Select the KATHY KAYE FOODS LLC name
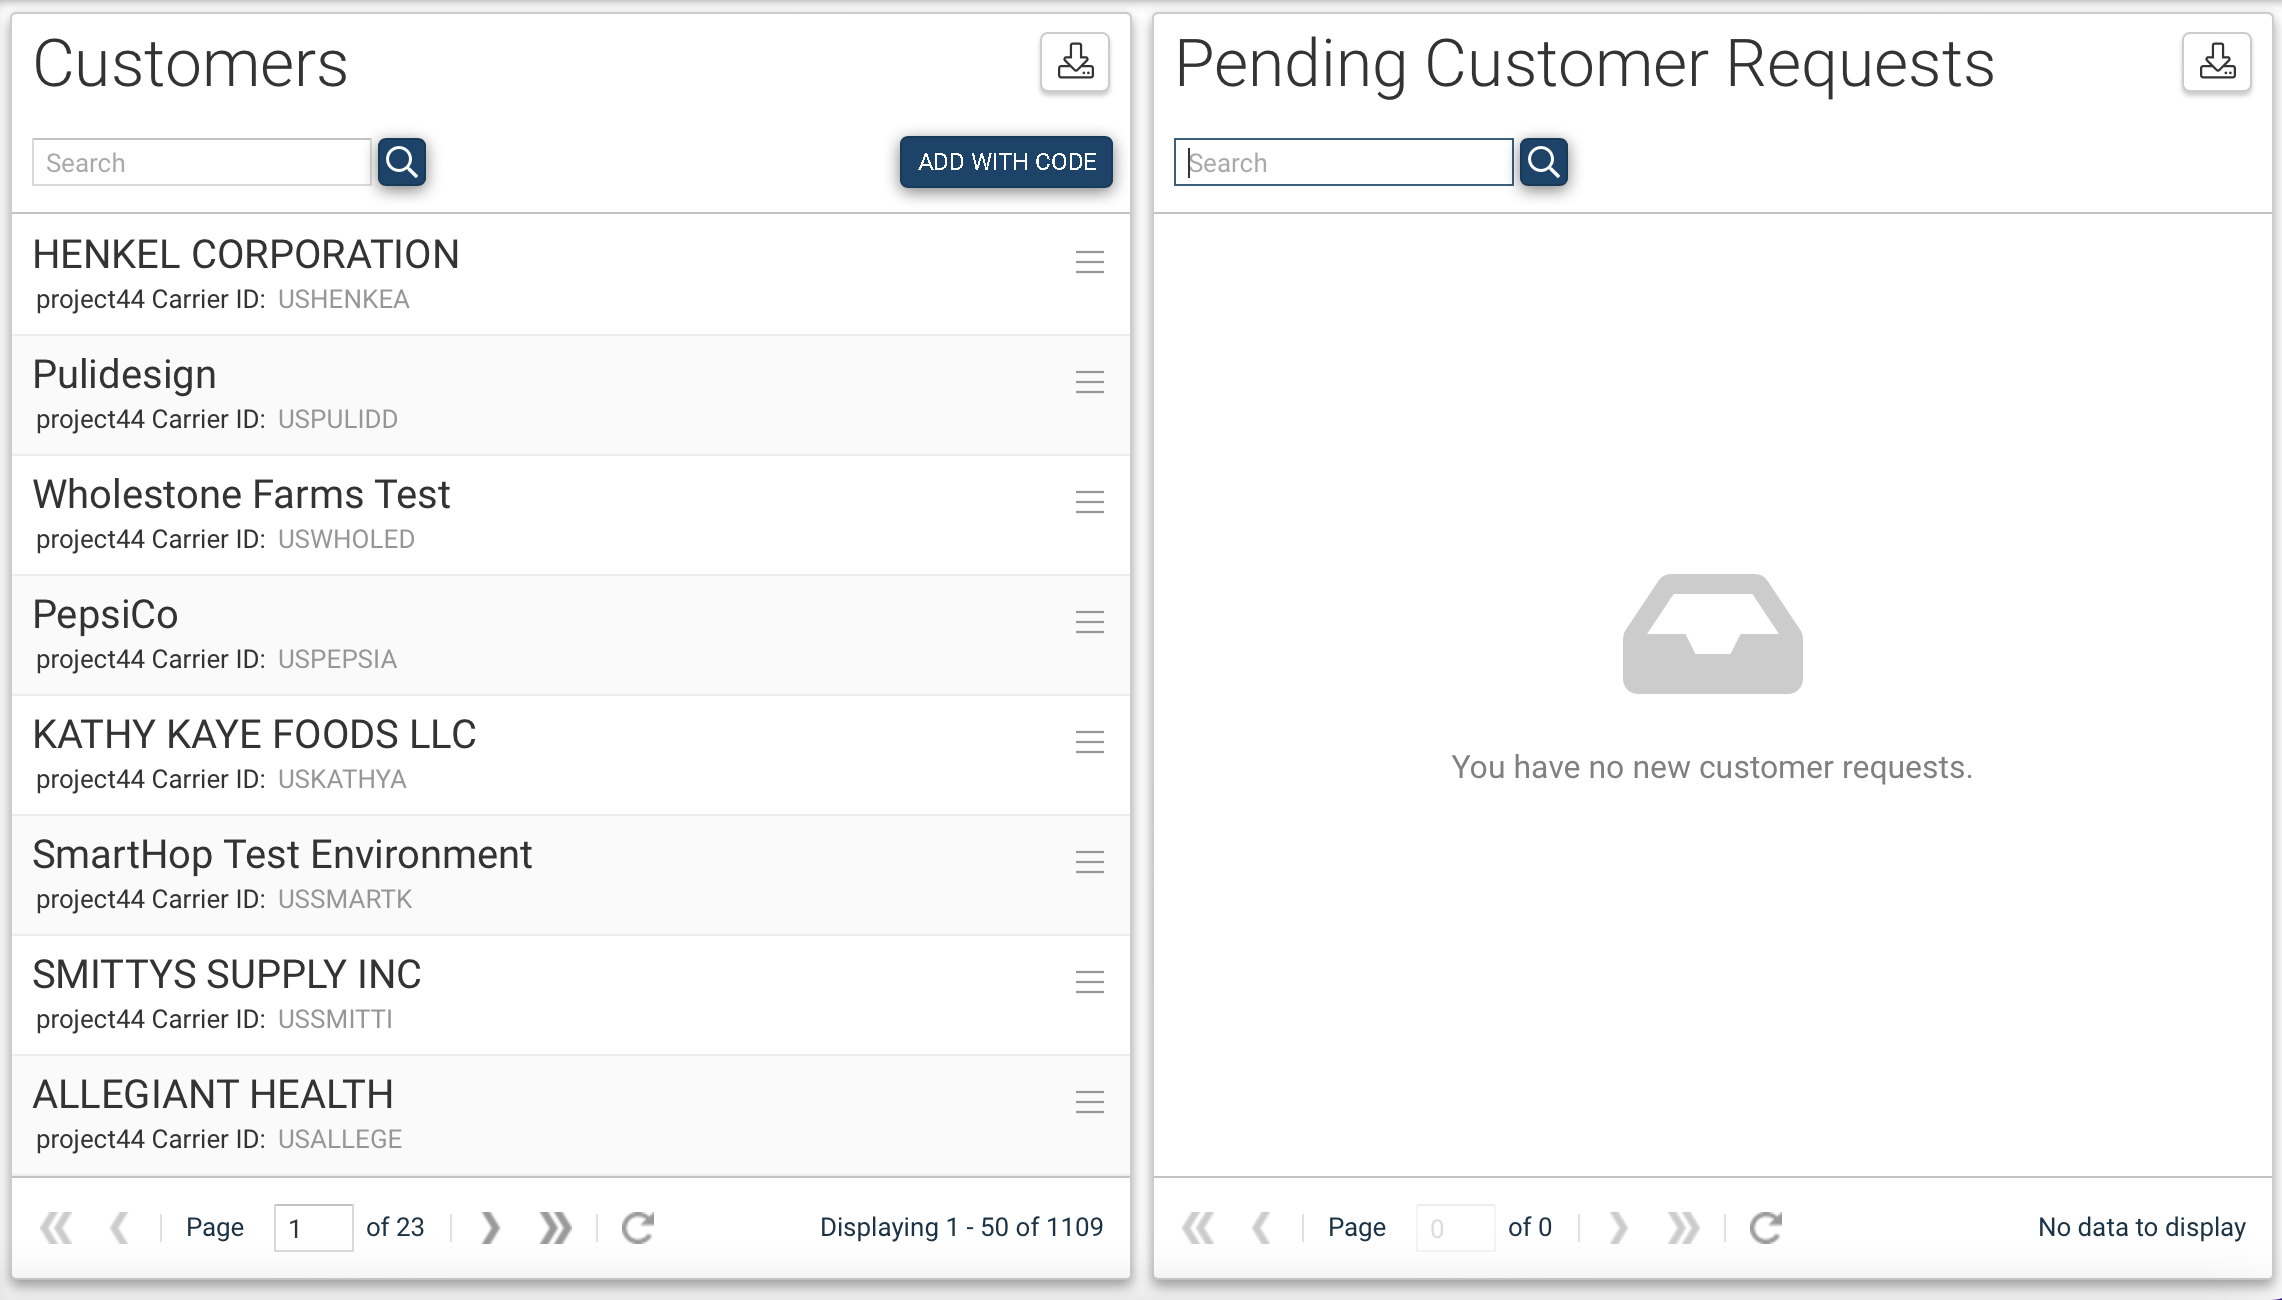This screenshot has height=1300, width=2282. tap(254, 735)
